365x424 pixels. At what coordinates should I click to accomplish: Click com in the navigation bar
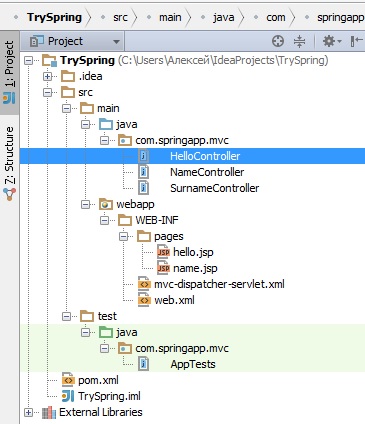pos(276,17)
